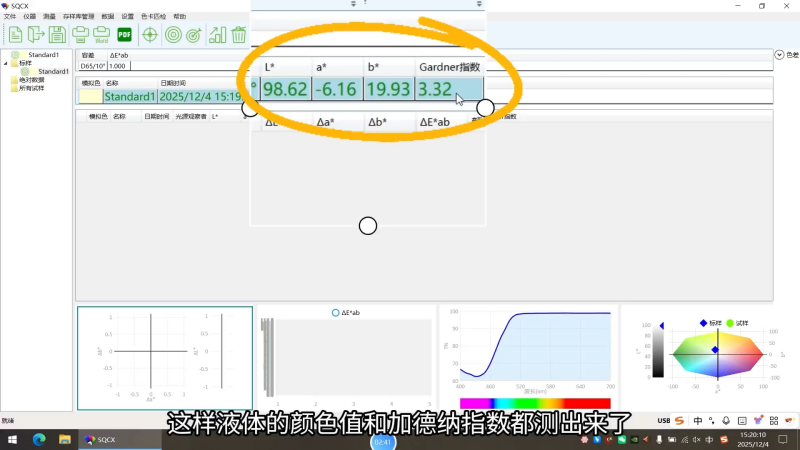
Task: Click 名称 header in sample table
Action: pos(119,116)
